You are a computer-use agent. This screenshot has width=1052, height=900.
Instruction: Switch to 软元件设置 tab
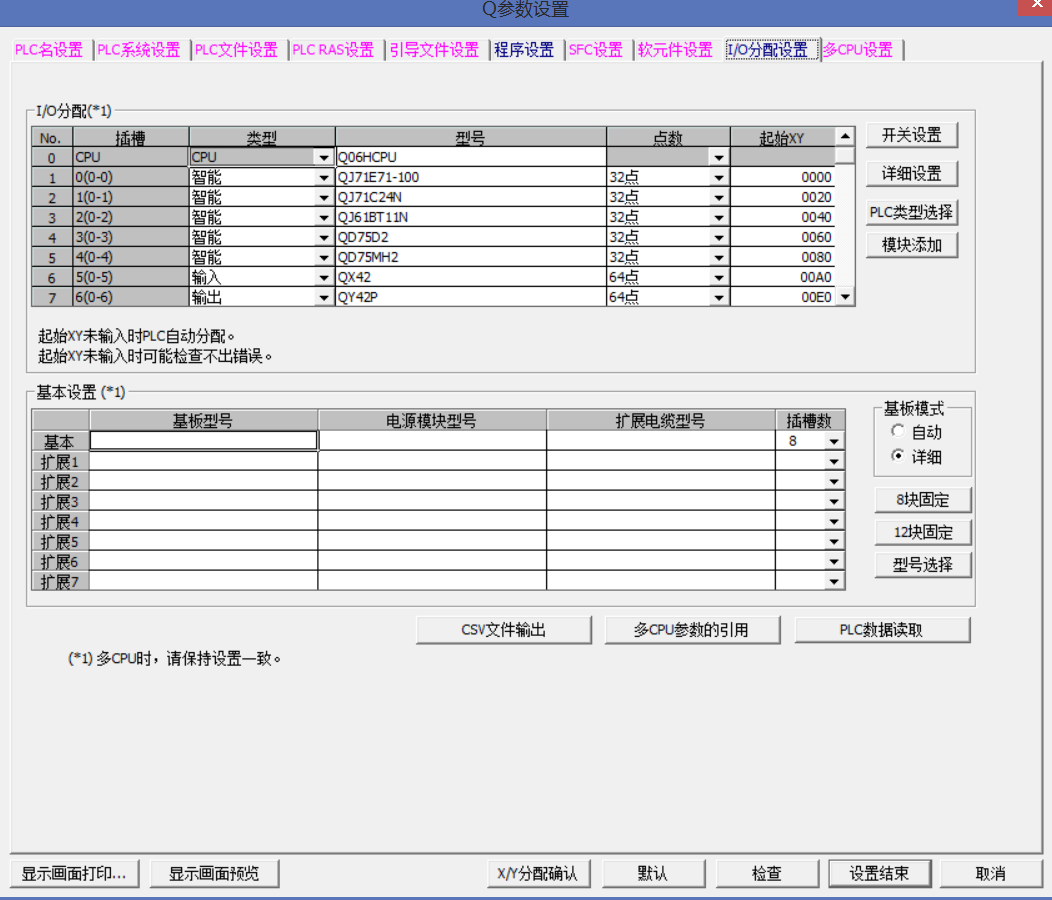coord(675,50)
